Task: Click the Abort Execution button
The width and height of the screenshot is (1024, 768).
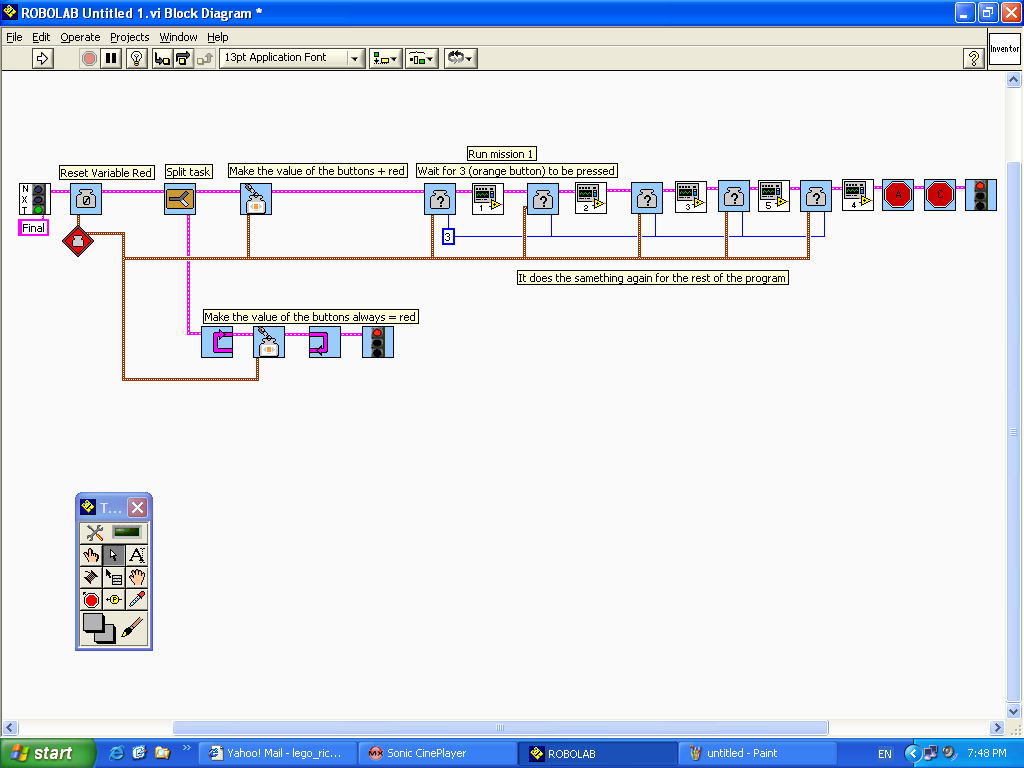Action: tap(88, 58)
